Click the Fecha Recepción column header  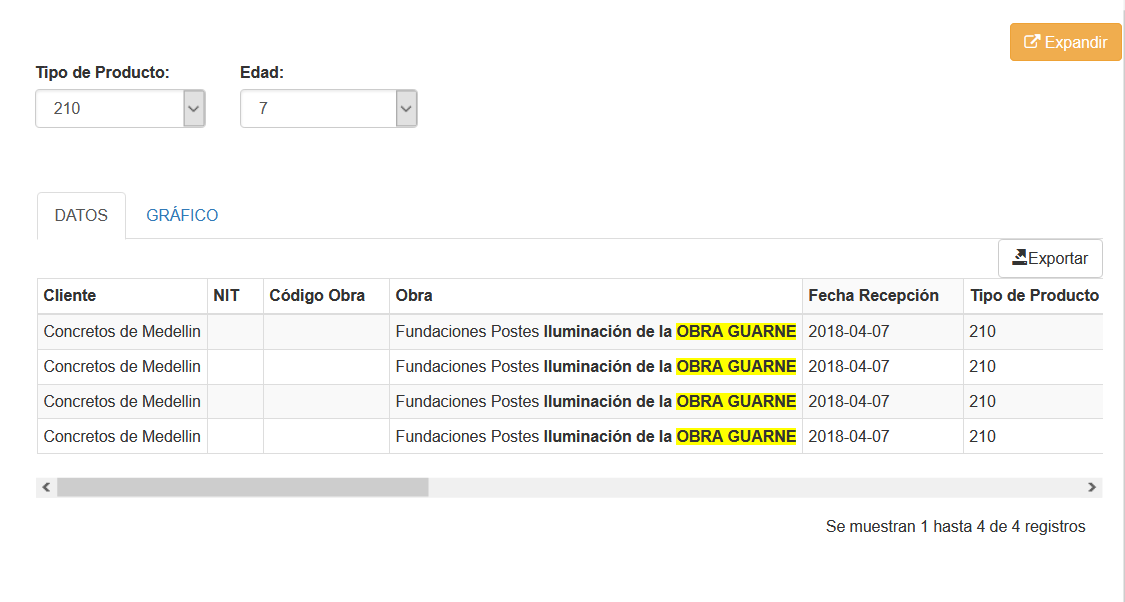pyautogui.click(x=873, y=295)
